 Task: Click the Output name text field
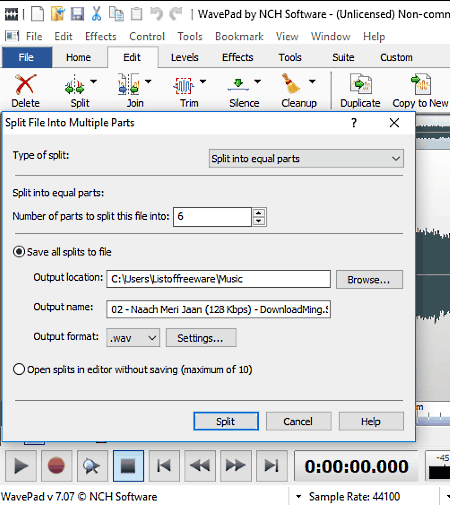point(218,309)
